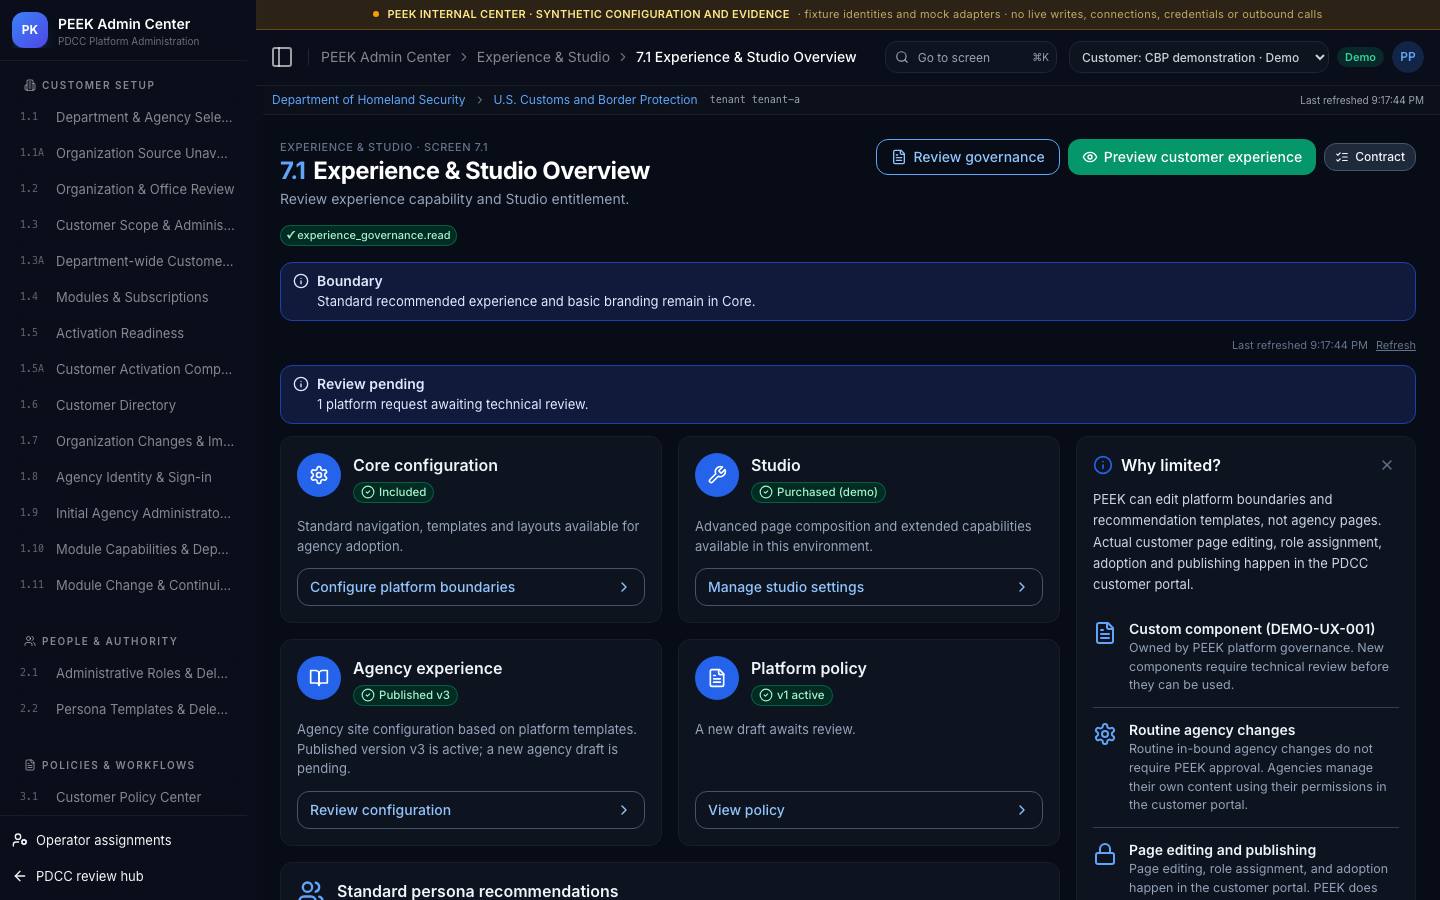Open Organization & Office Review sidebar item

click(x=126, y=189)
